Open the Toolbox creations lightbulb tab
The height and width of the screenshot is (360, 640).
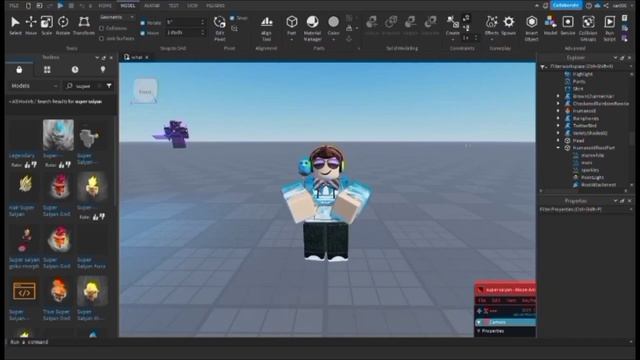103,70
